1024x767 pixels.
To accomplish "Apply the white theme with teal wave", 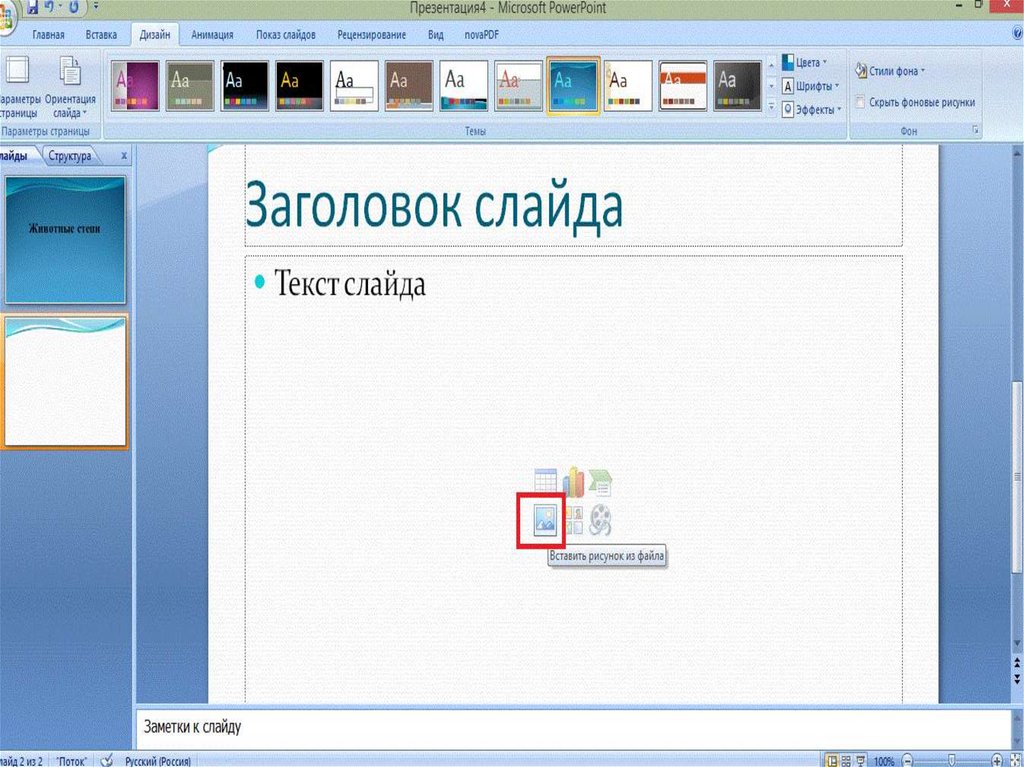I will (464, 86).
